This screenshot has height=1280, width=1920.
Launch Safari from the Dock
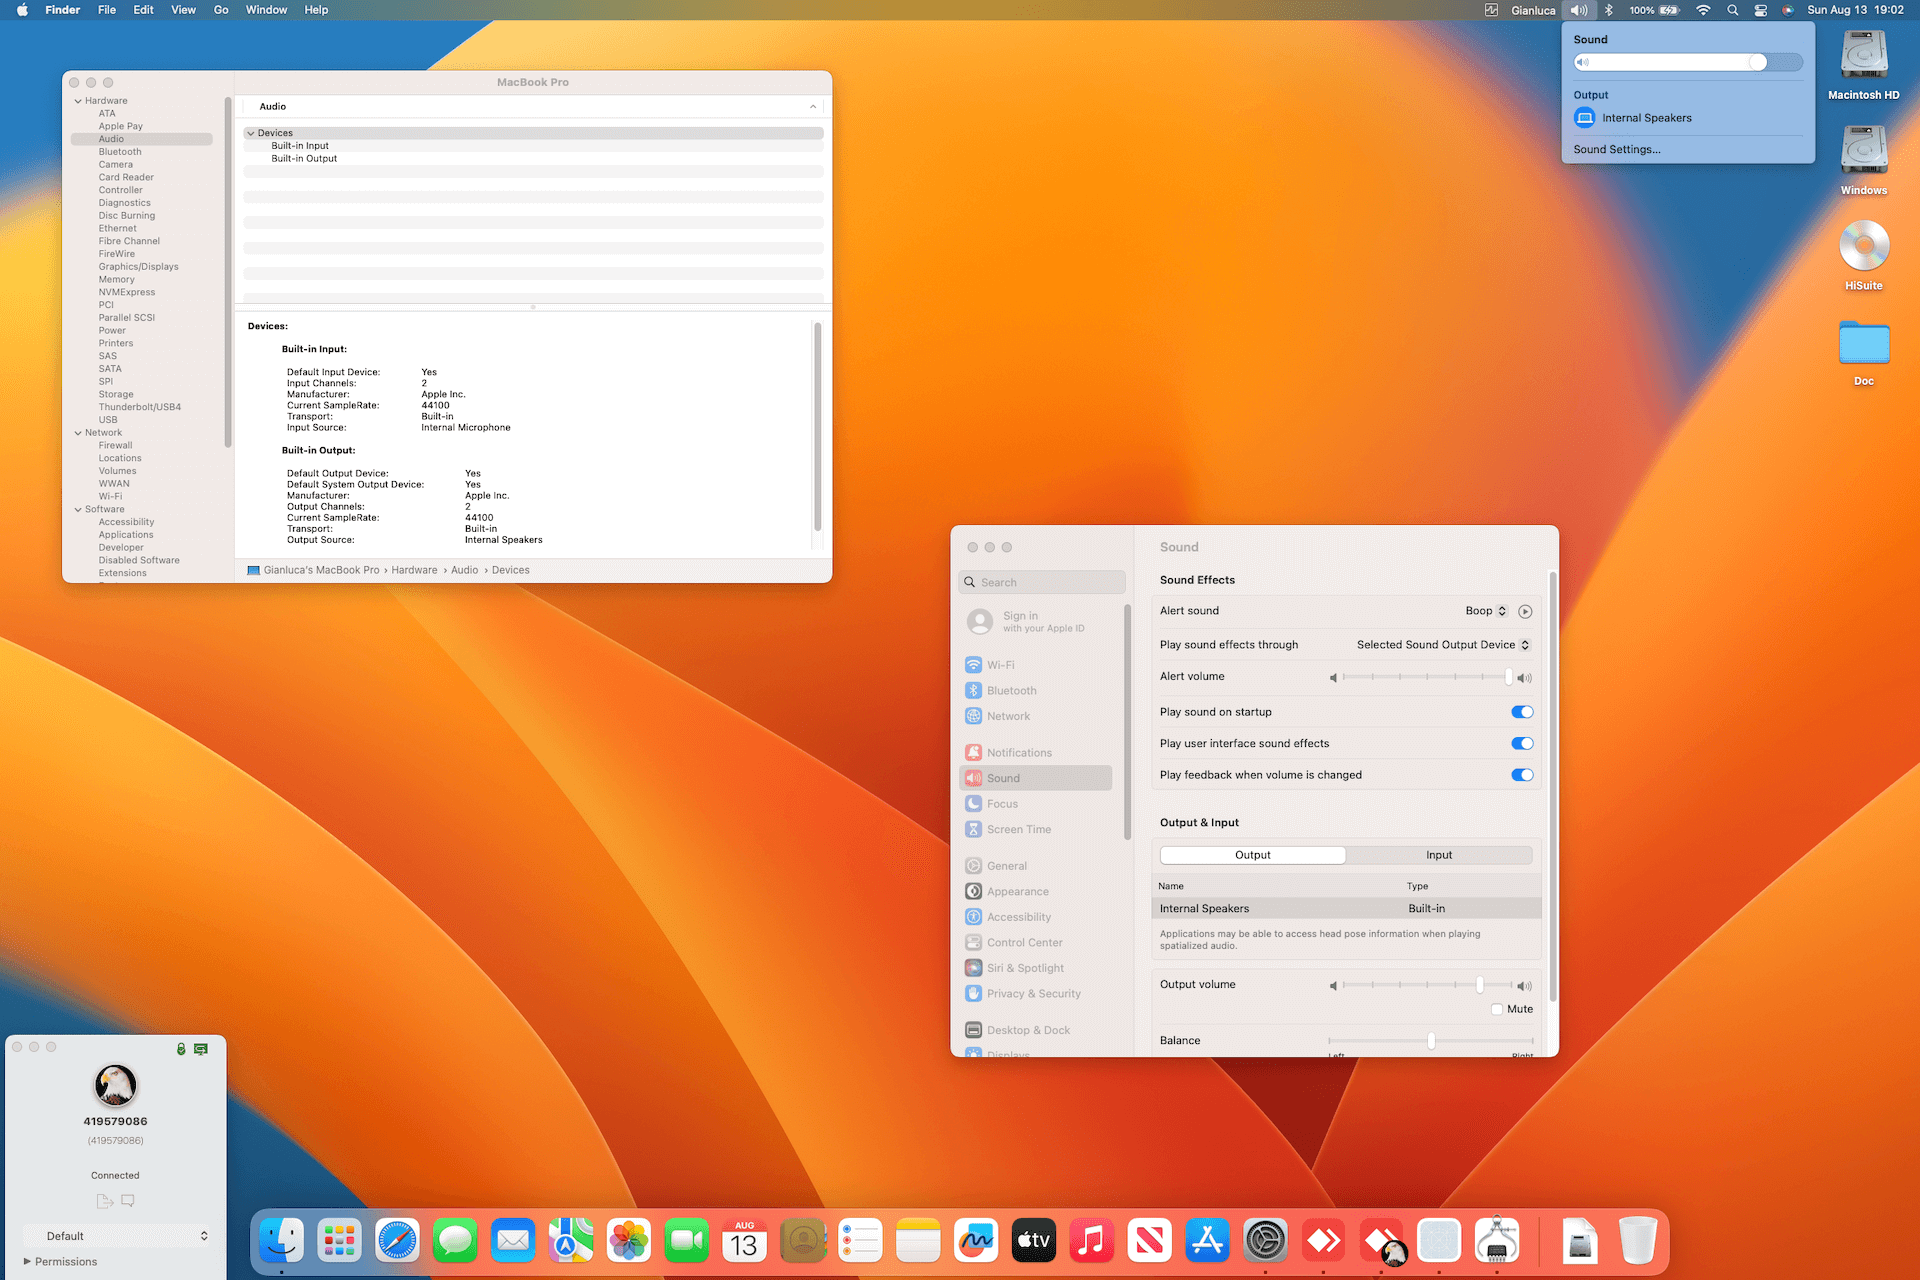coord(397,1241)
